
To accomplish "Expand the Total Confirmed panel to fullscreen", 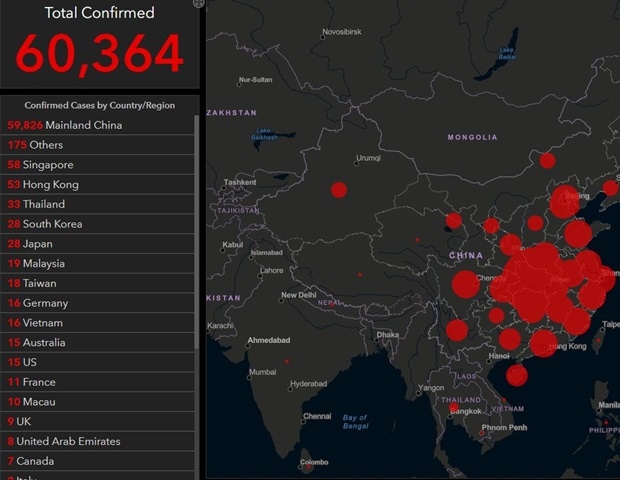I will coord(198,4).
